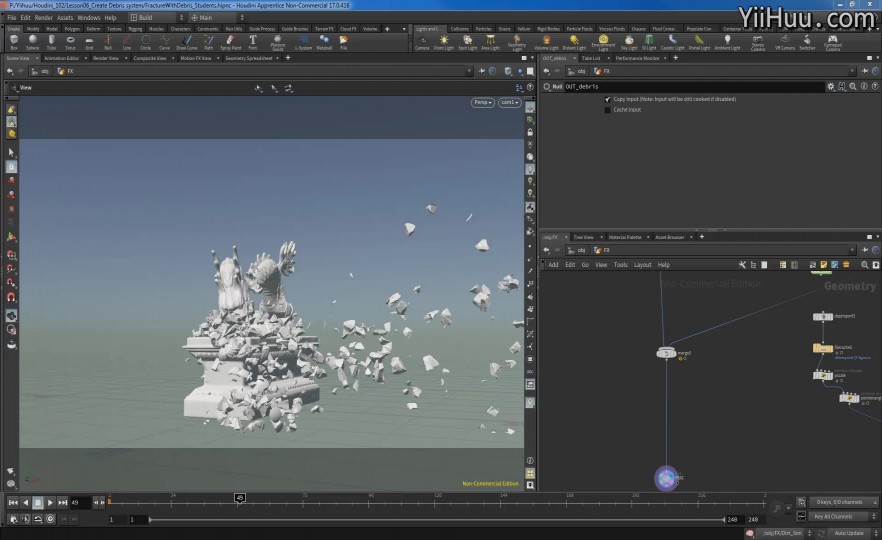Select the Tube shelf tool
The width and height of the screenshot is (882, 540).
[x=51, y=42]
